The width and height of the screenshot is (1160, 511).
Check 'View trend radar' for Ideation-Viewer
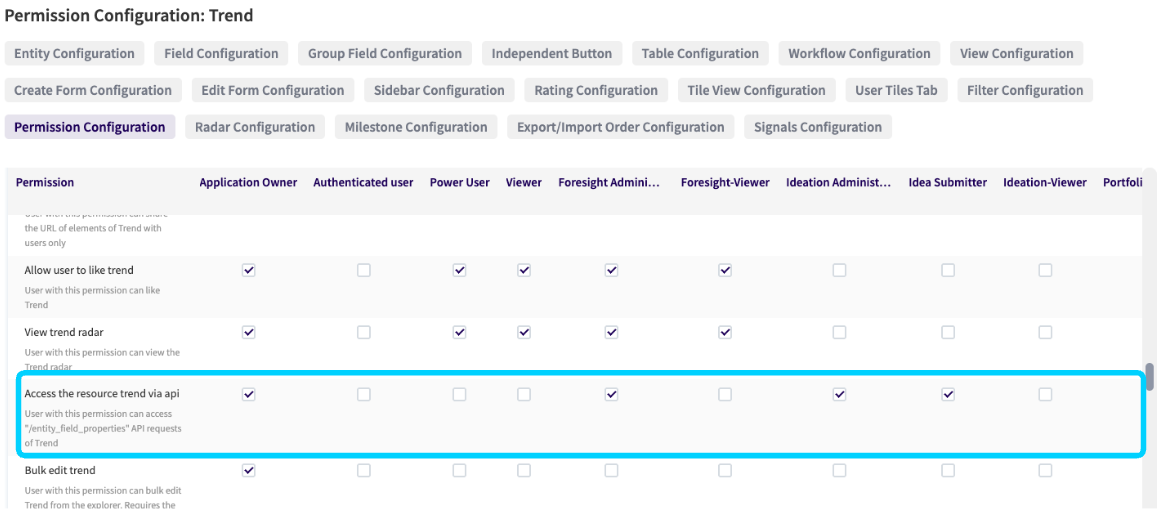point(1045,332)
